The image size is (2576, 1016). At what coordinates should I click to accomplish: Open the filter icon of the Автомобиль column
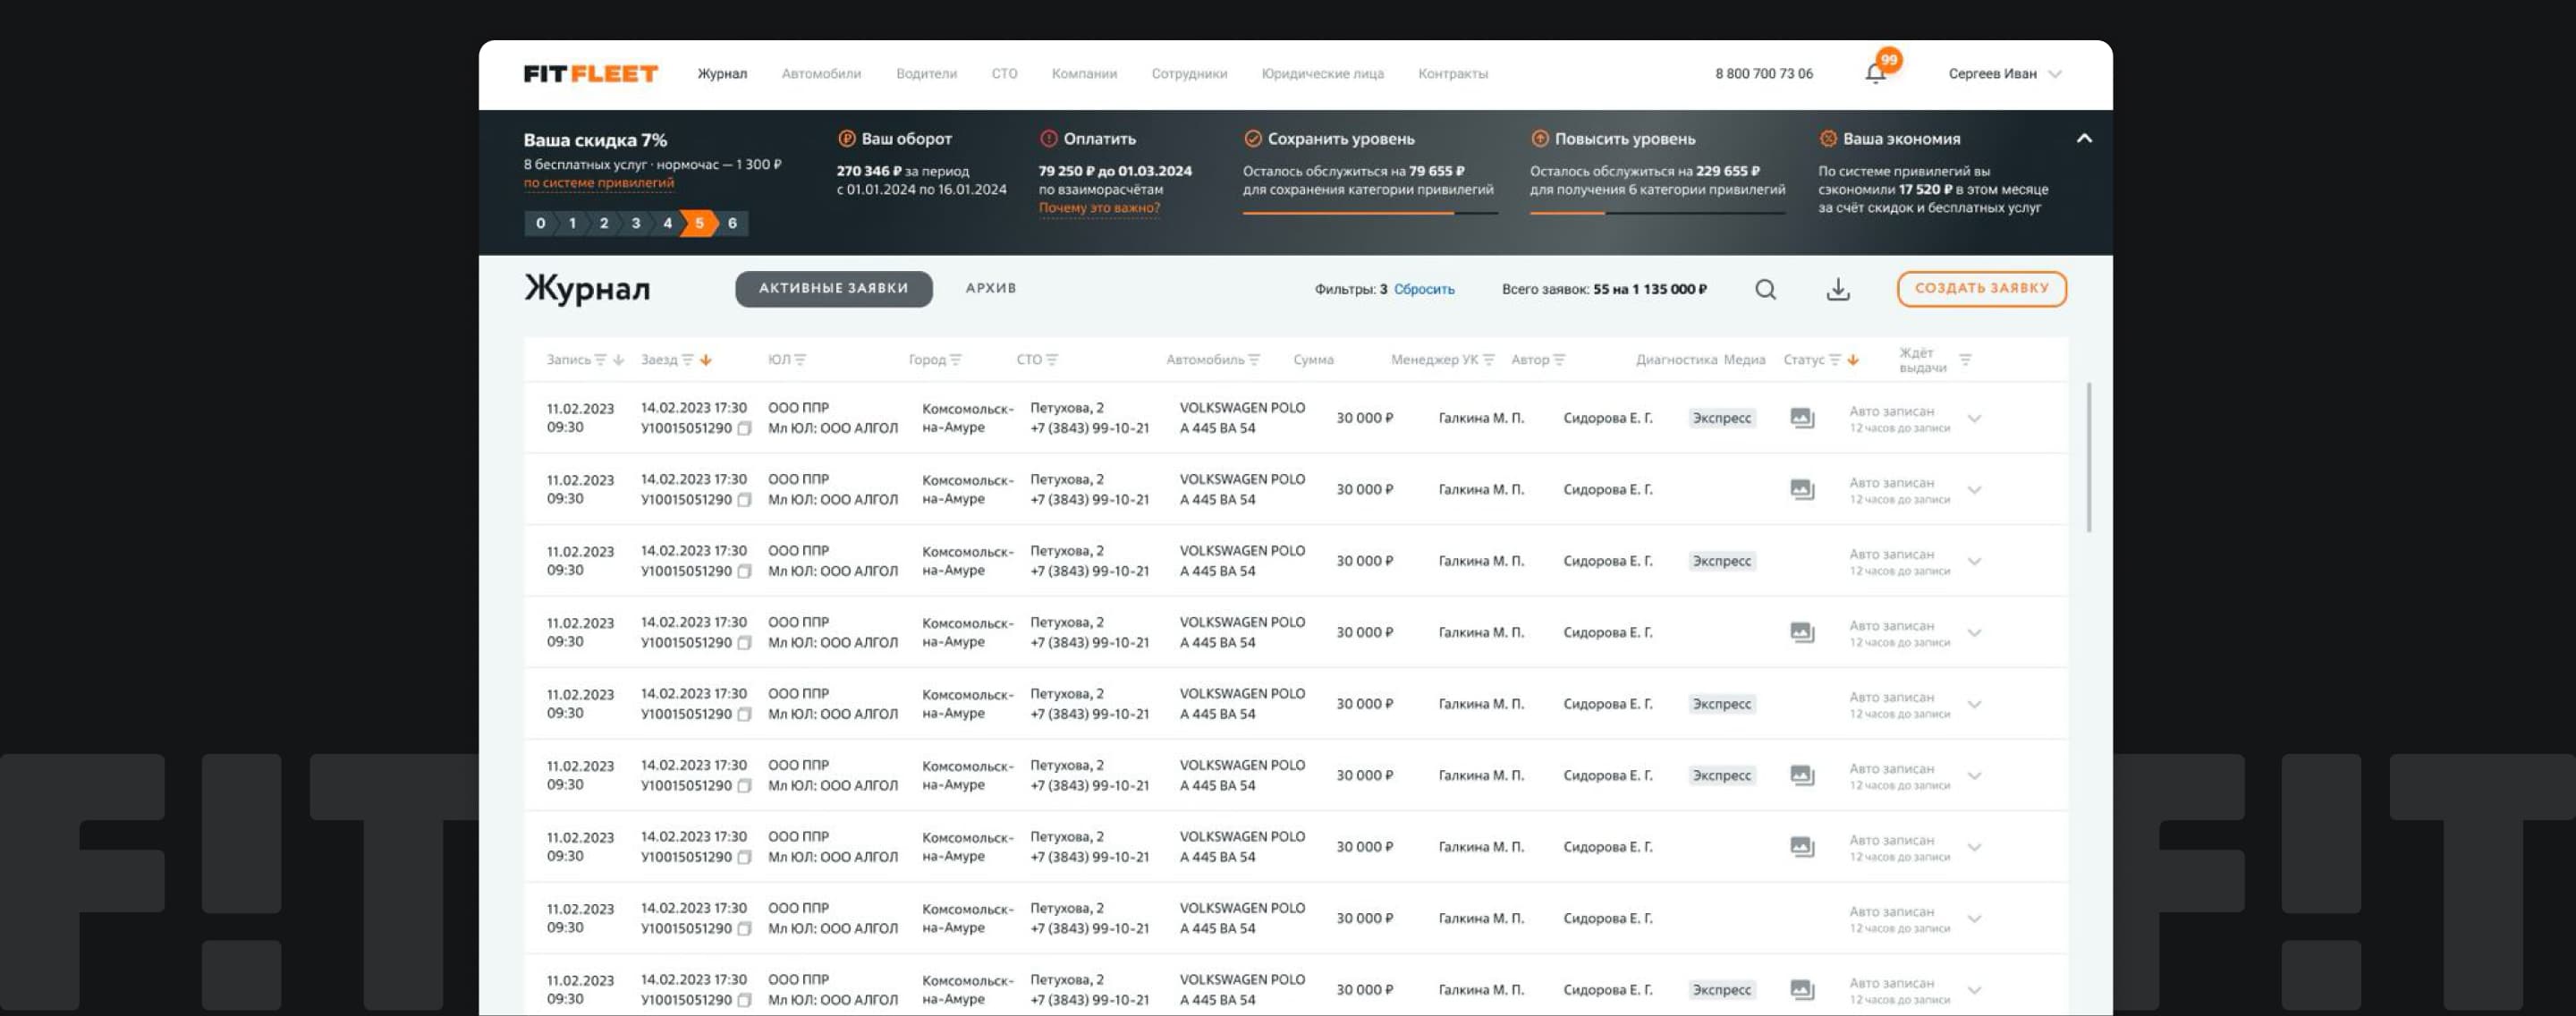pyautogui.click(x=1254, y=360)
